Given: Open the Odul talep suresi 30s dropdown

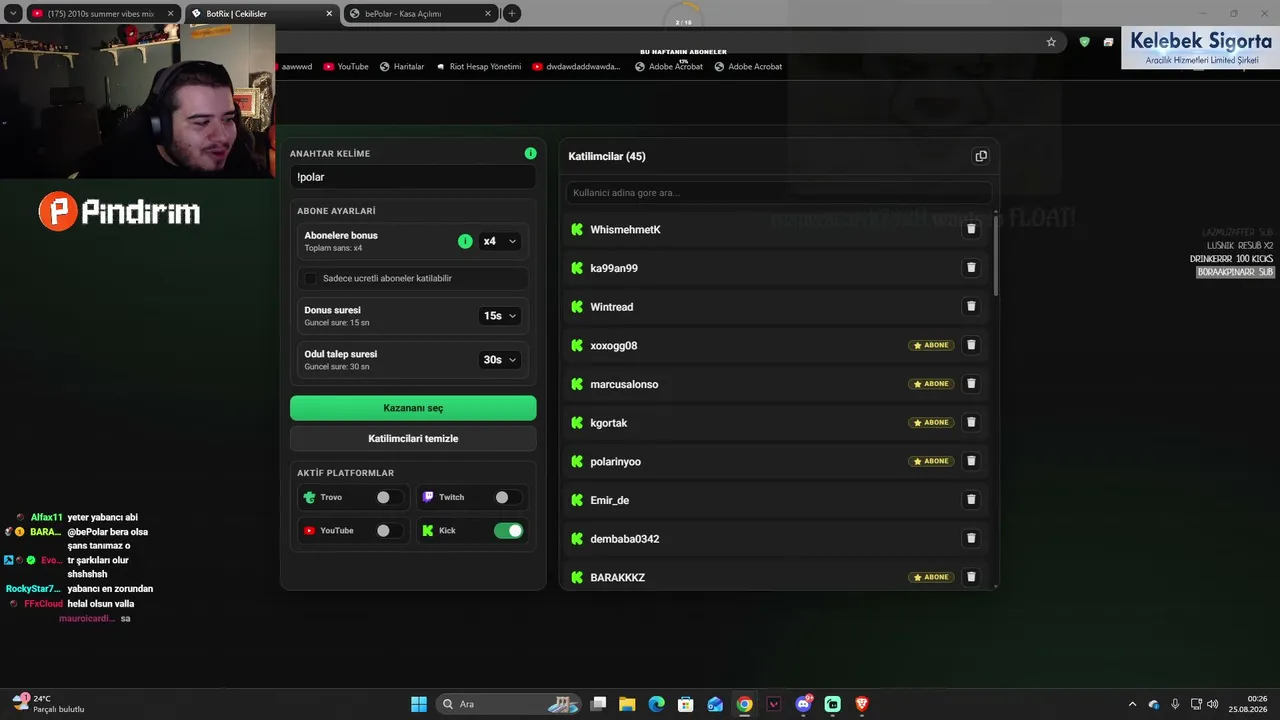Looking at the screenshot, I should (x=500, y=360).
